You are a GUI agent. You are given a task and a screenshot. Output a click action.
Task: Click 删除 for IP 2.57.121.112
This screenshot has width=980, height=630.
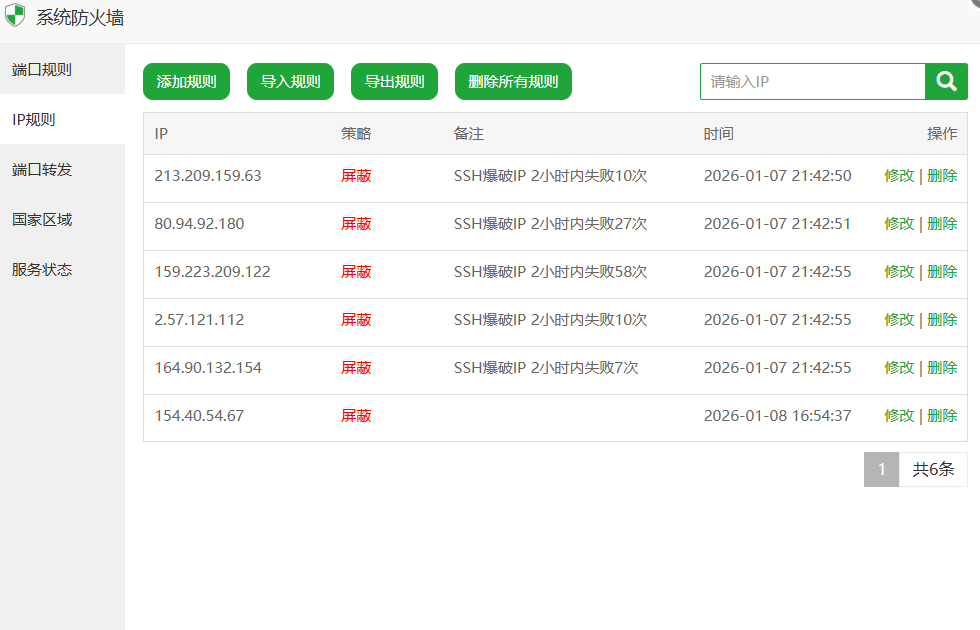point(942,320)
